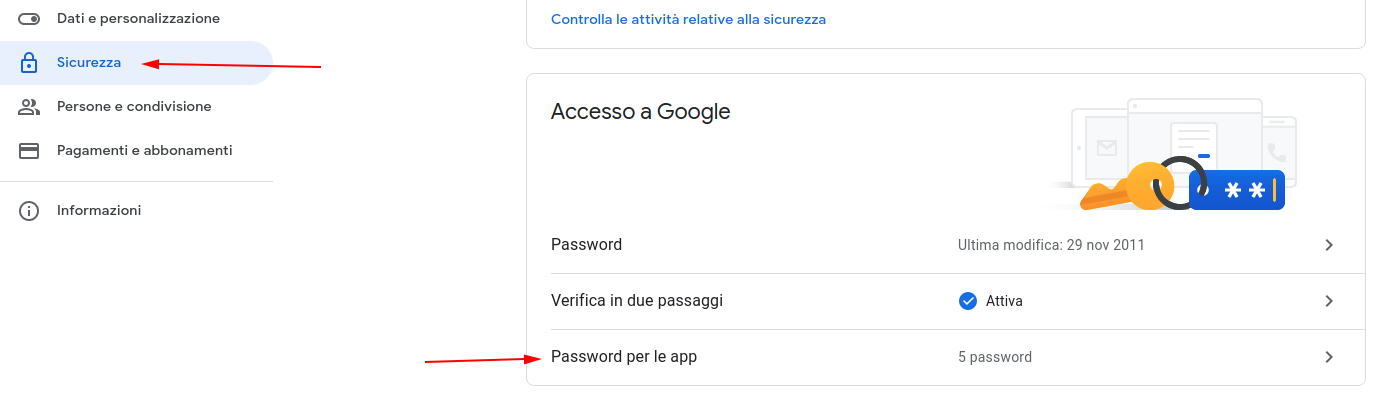
Task: Open the Informazioni page
Action: coord(99,211)
